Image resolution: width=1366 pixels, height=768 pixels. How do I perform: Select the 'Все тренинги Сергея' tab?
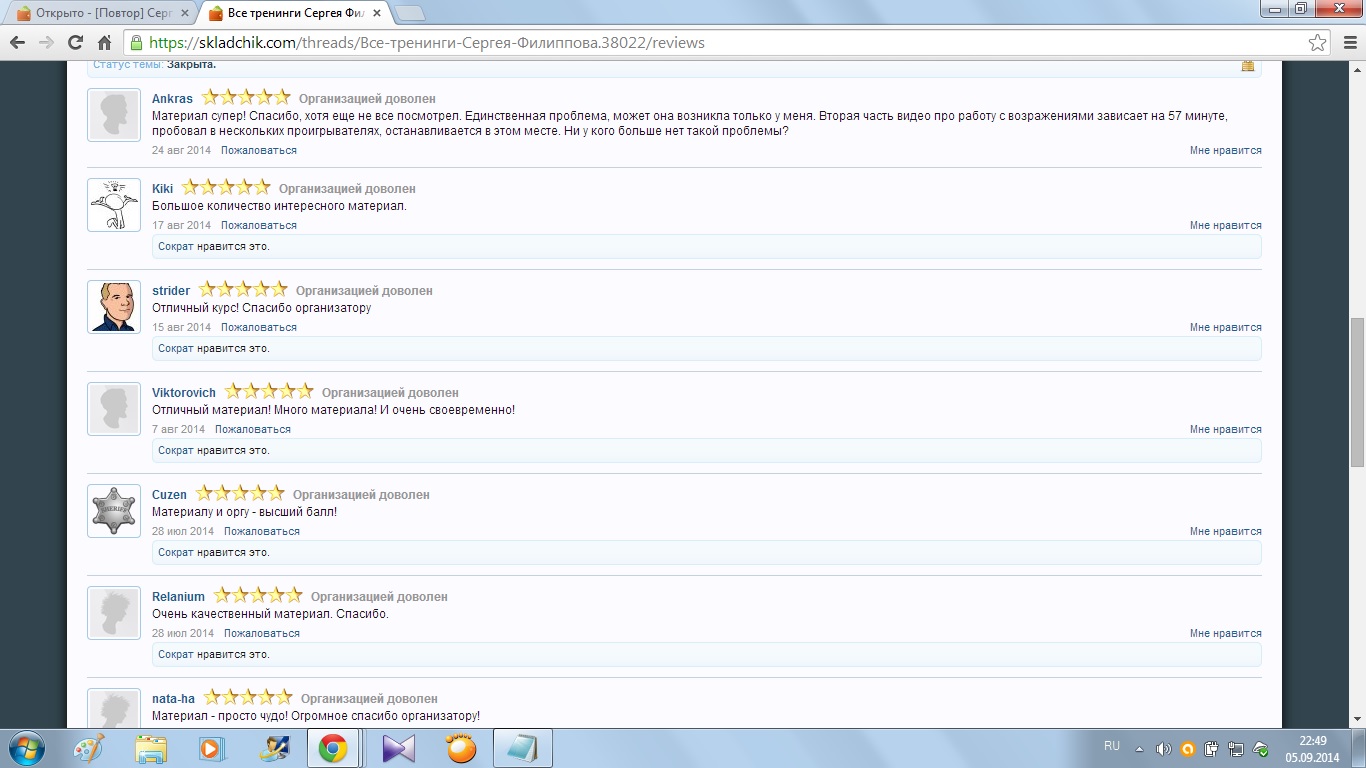[293, 14]
